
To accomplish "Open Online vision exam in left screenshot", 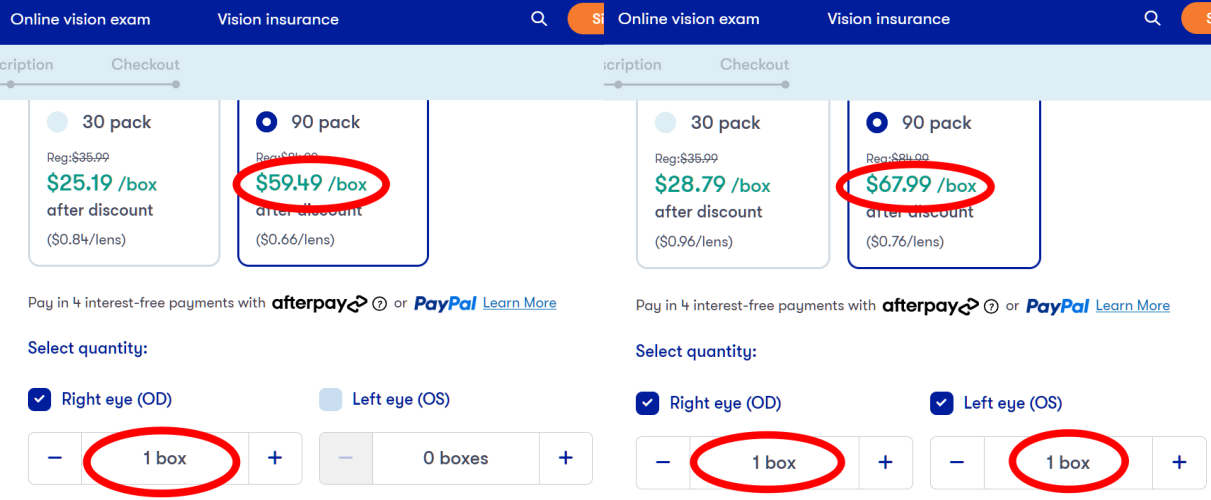I will 80,19.
